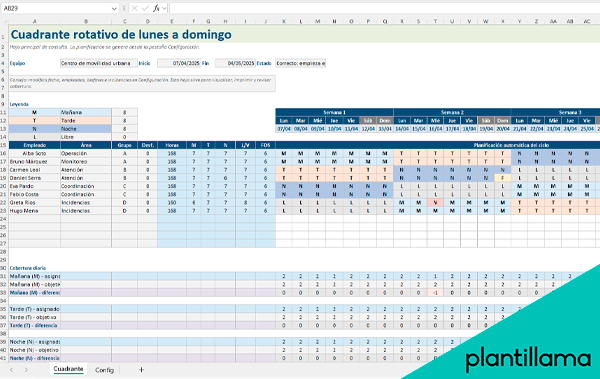This screenshot has height=379, width=600.
Task: Select the 'Centro de movilidad urbana' team cell
Action: 99,63
